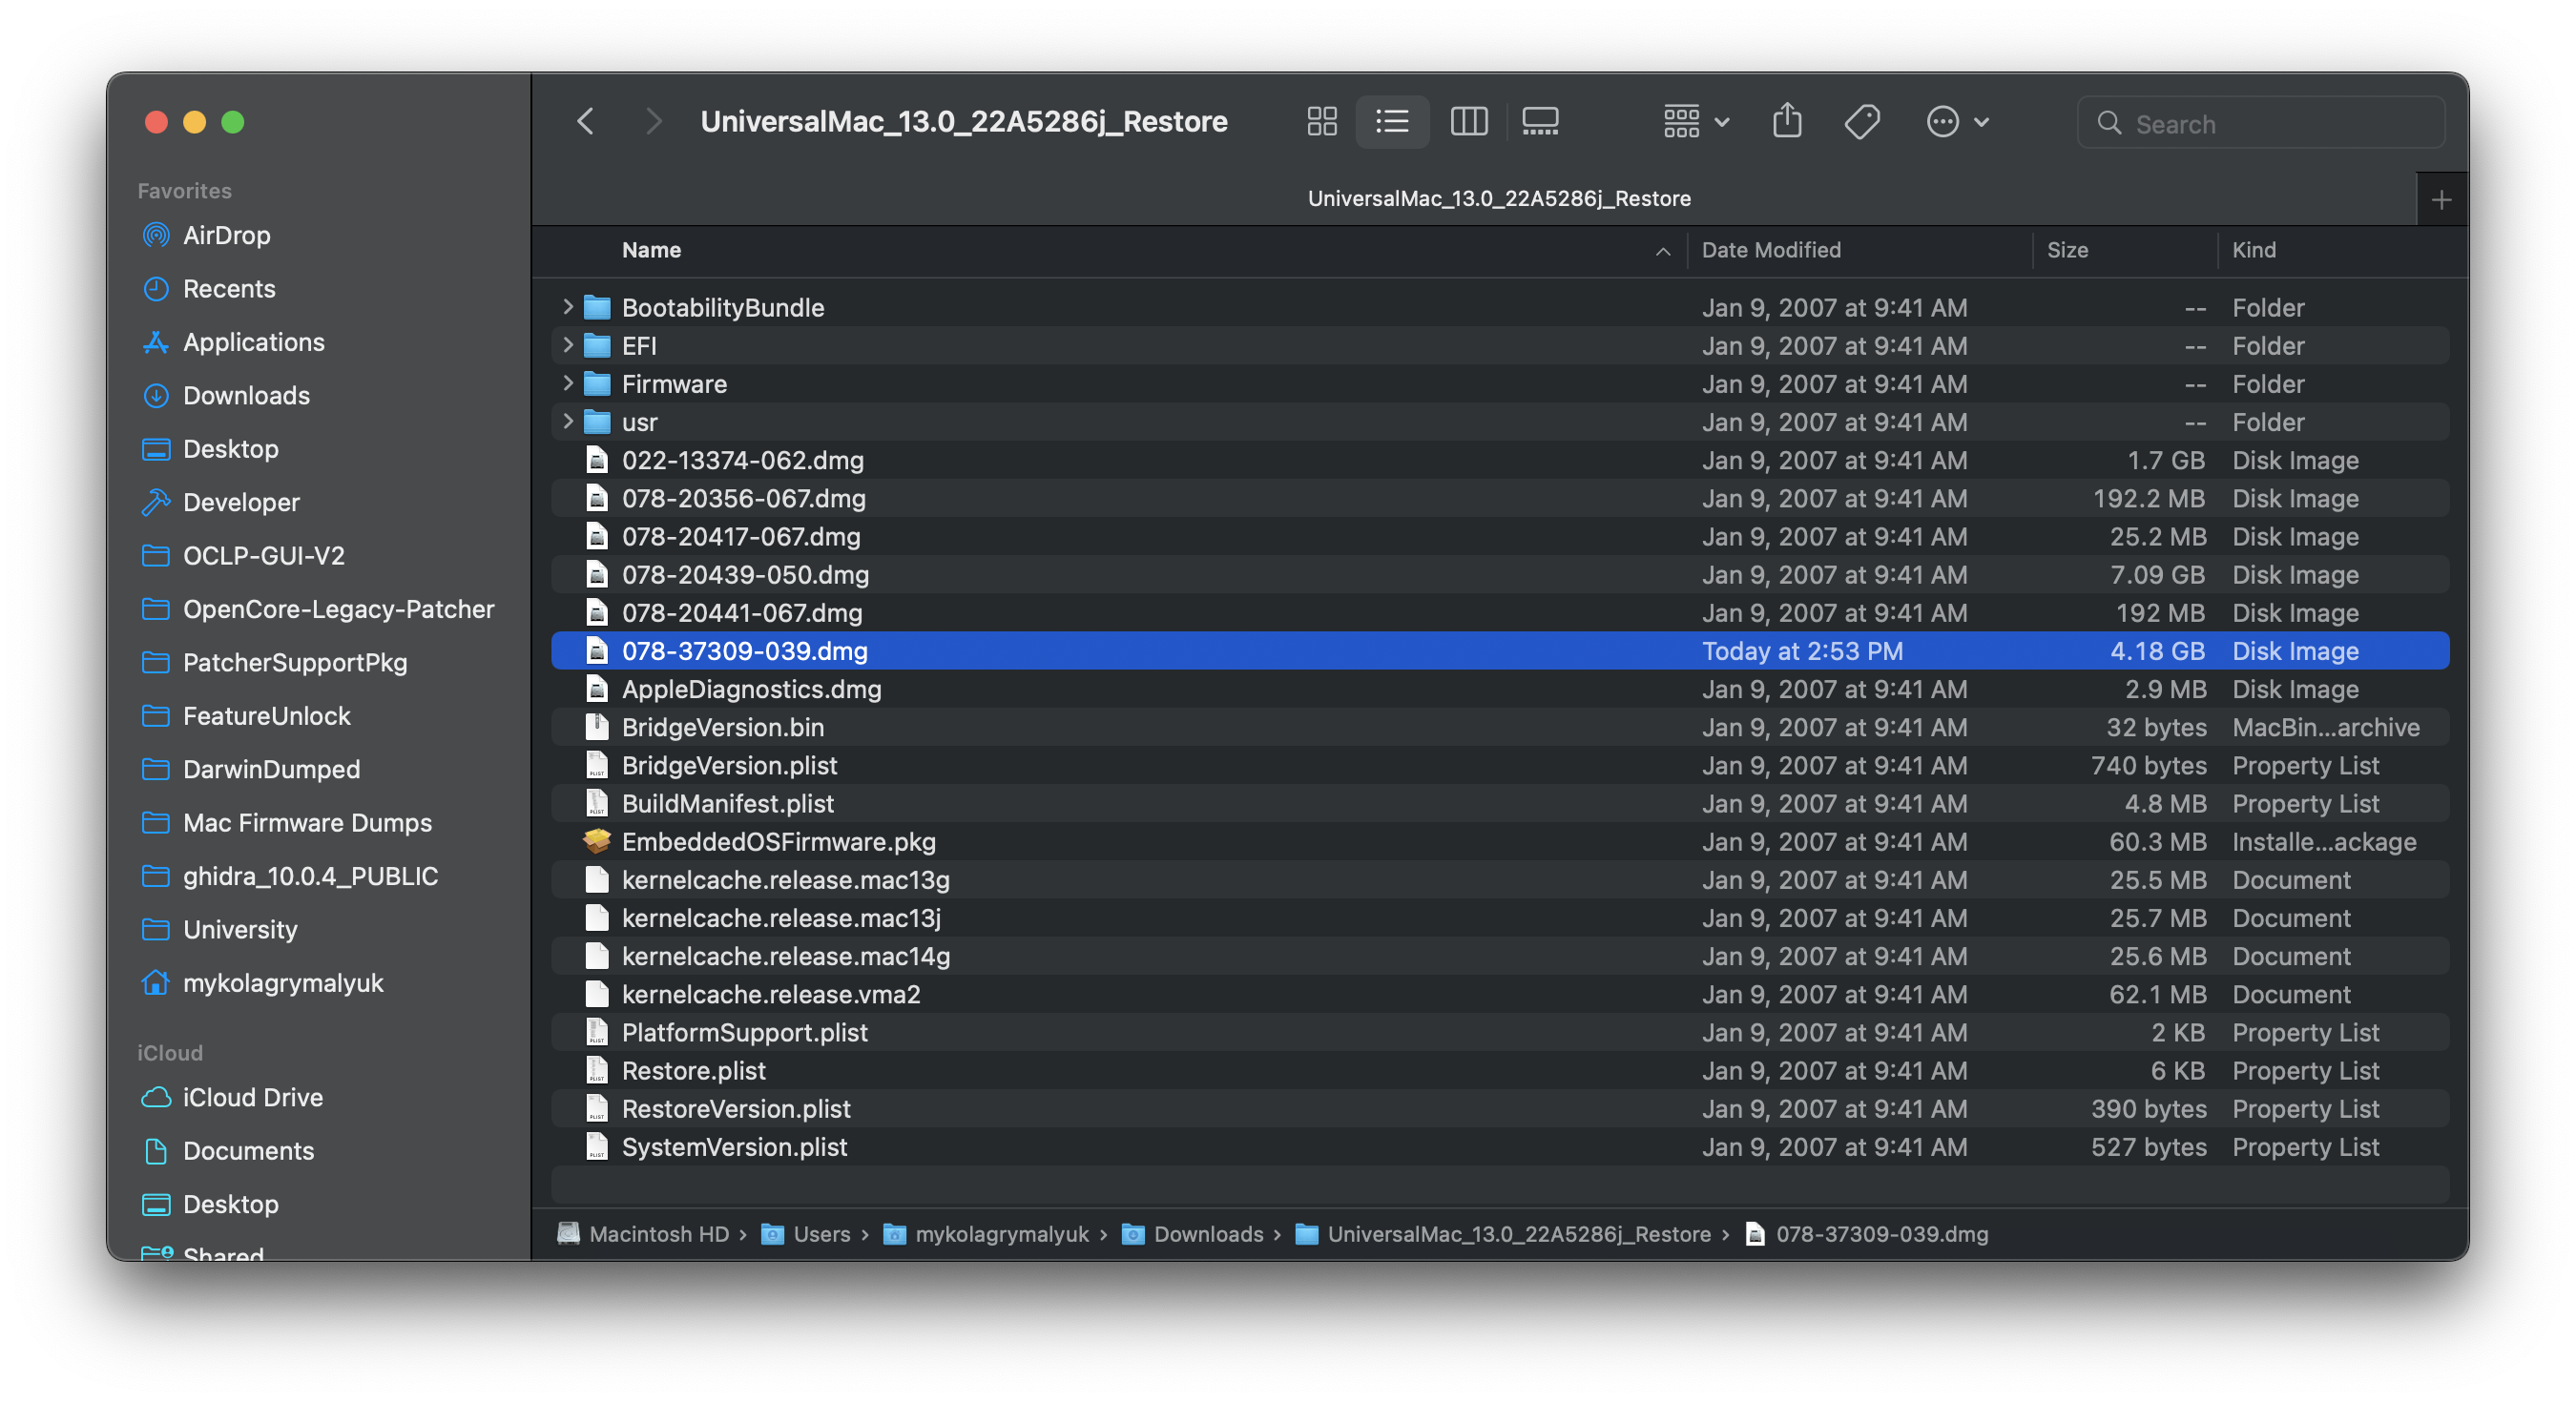Go to Downloads in path bar
This screenshot has height=1402, width=2576.
click(1207, 1234)
